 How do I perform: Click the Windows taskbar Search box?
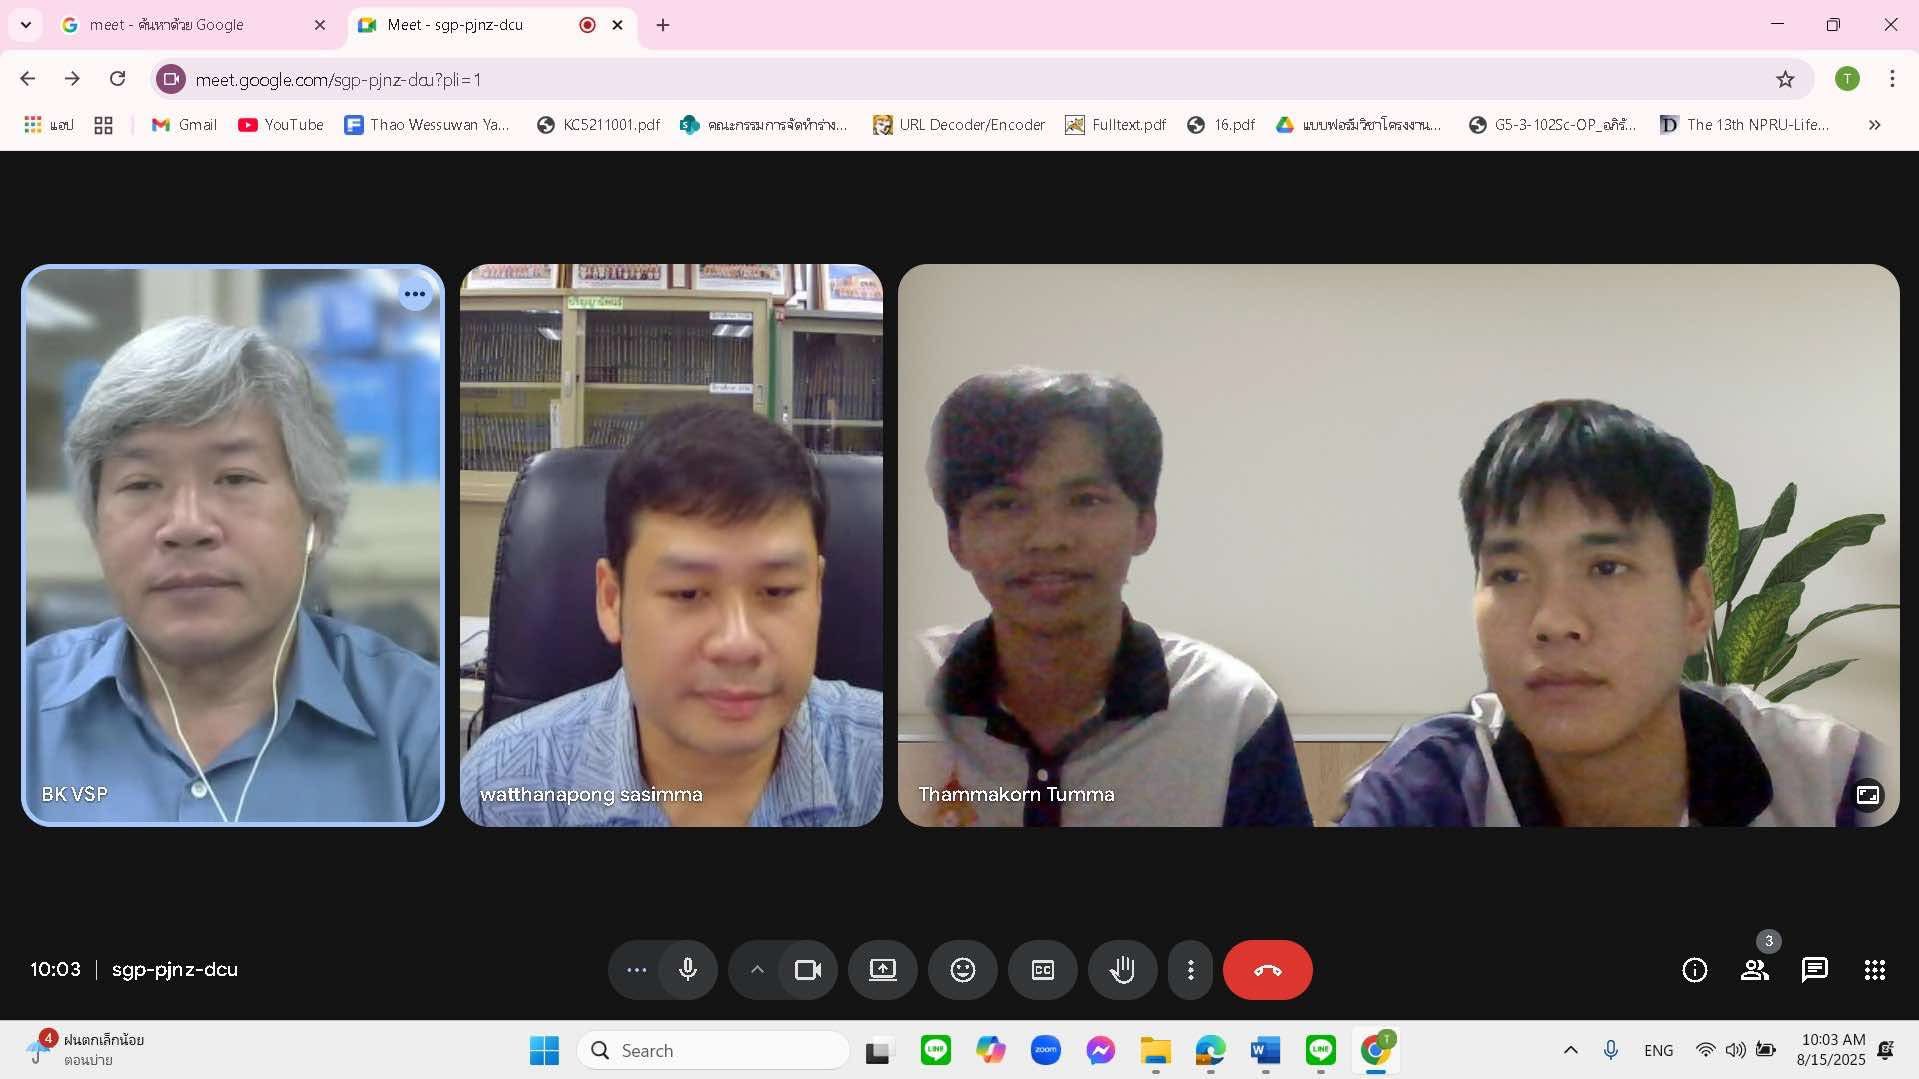[713, 1050]
